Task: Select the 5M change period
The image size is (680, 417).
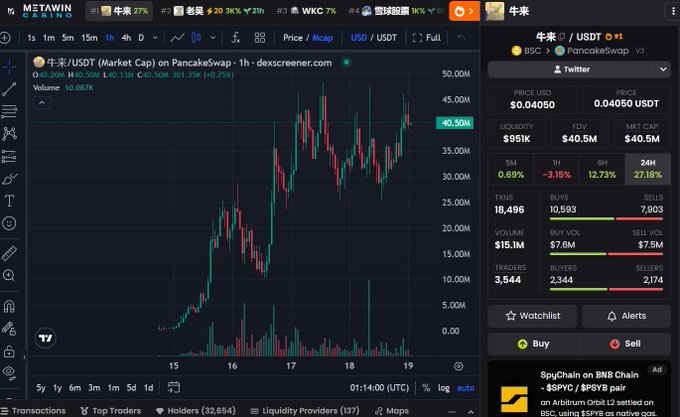Action: (511, 169)
